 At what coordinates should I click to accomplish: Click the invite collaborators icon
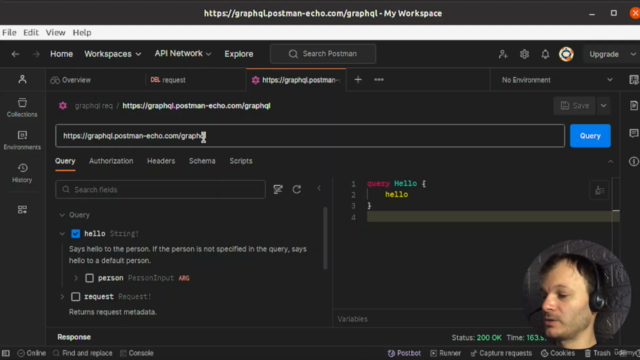tap(503, 54)
